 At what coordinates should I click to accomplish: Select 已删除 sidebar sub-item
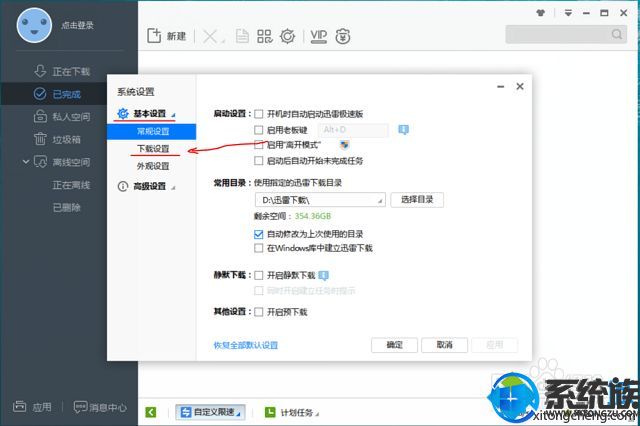tap(66, 207)
